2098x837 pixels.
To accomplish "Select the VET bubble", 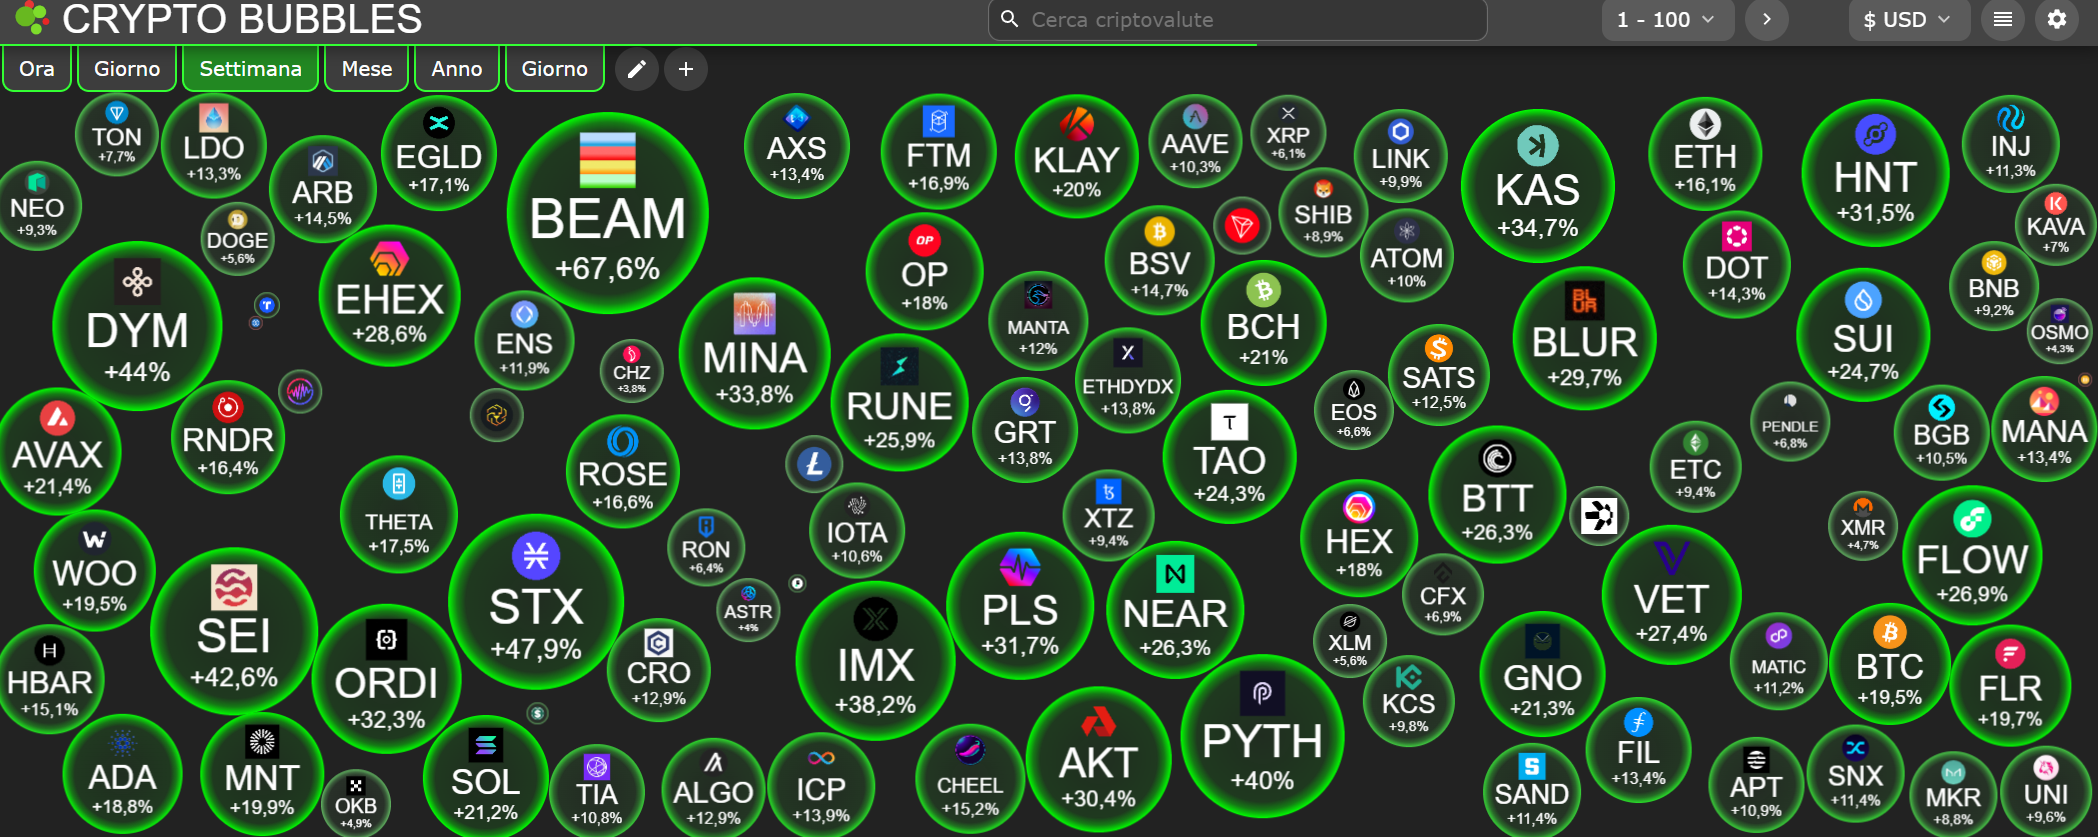I will point(1671,595).
